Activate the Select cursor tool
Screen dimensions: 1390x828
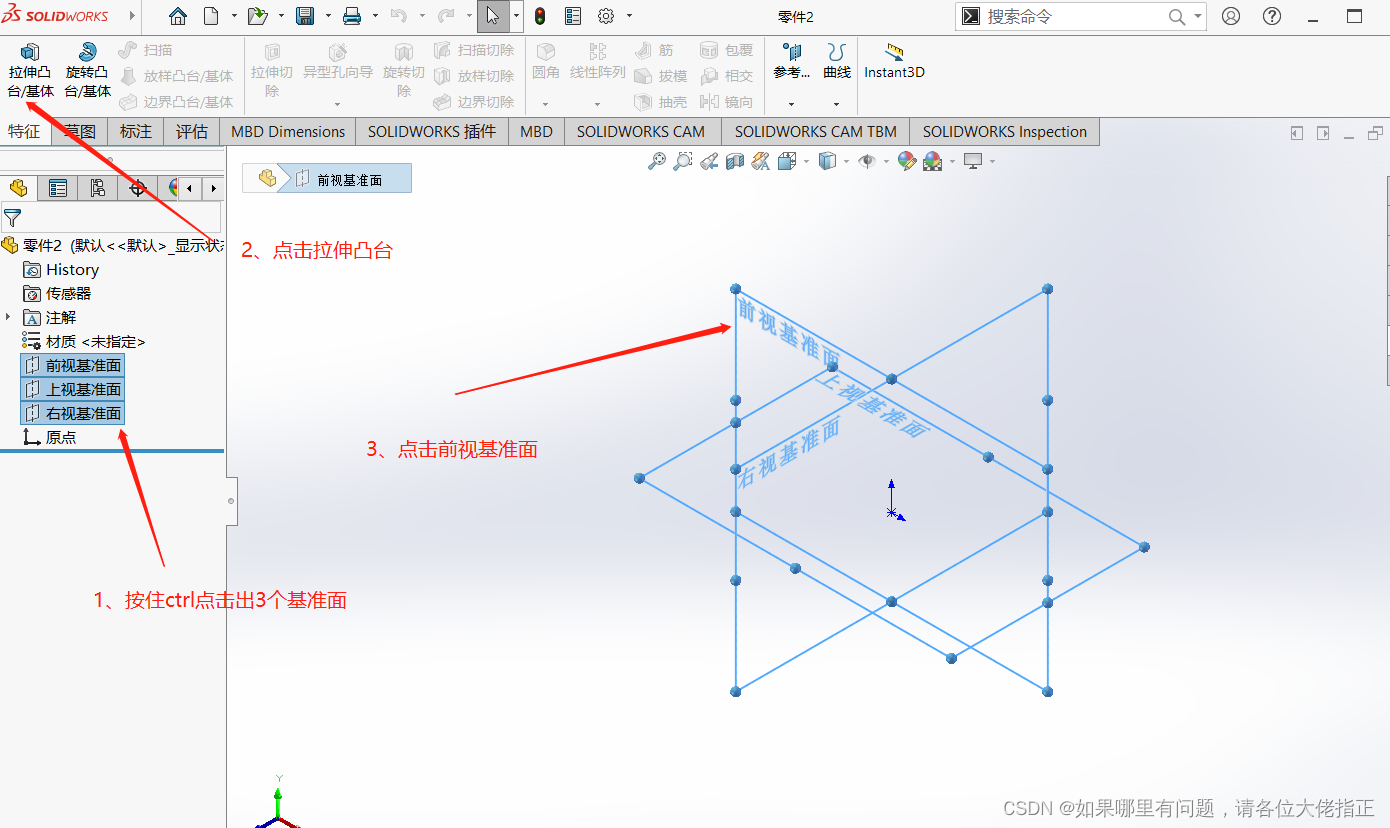click(493, 16)
